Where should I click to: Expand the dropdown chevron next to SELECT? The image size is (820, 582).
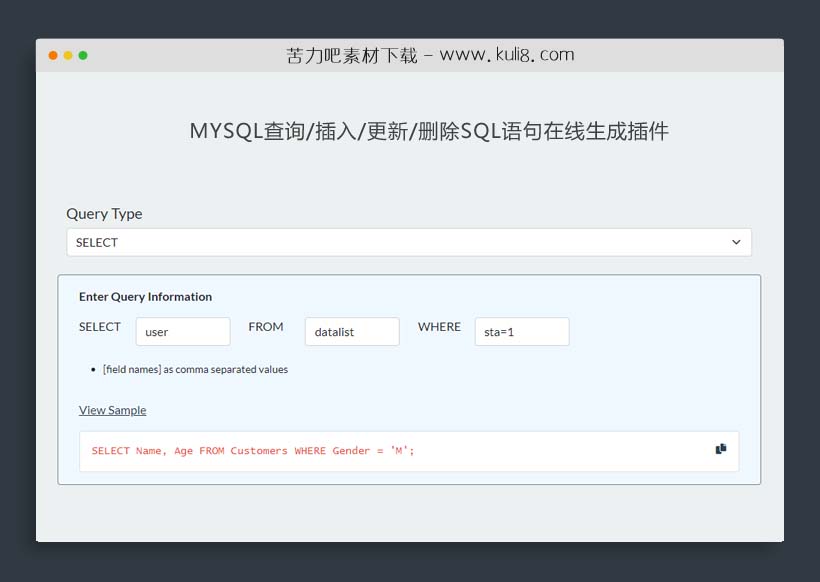tap(737, 242)
